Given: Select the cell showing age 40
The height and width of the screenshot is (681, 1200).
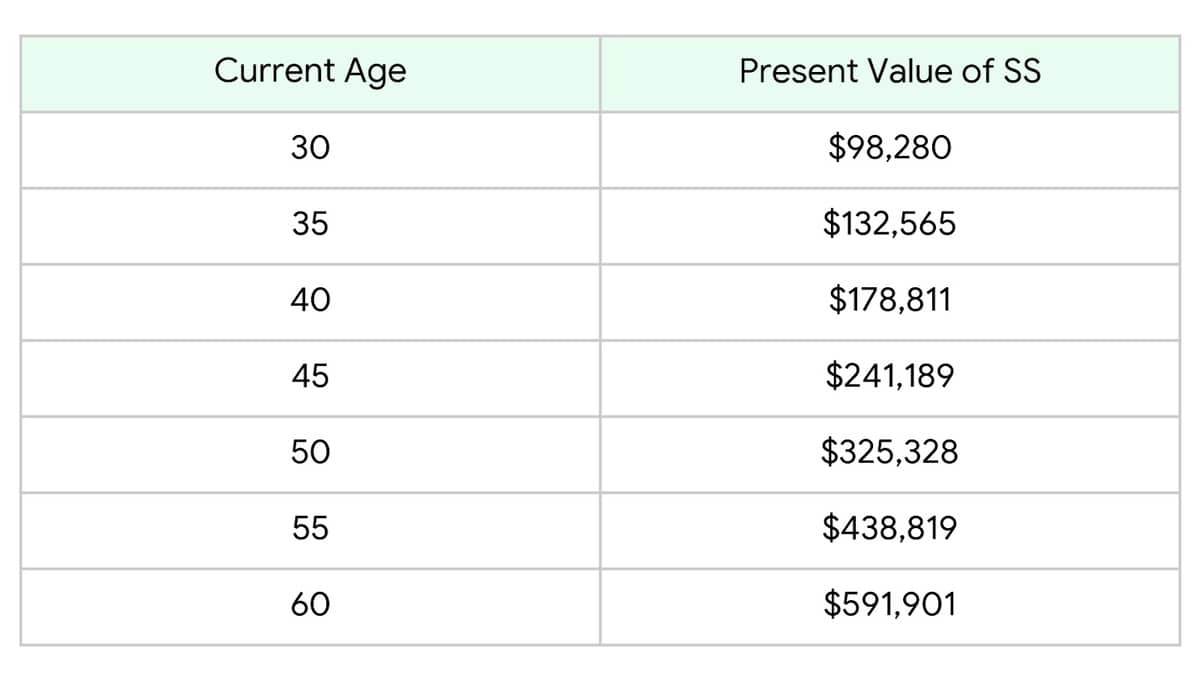Looking at the screenshot, I should tap(310, 300).
